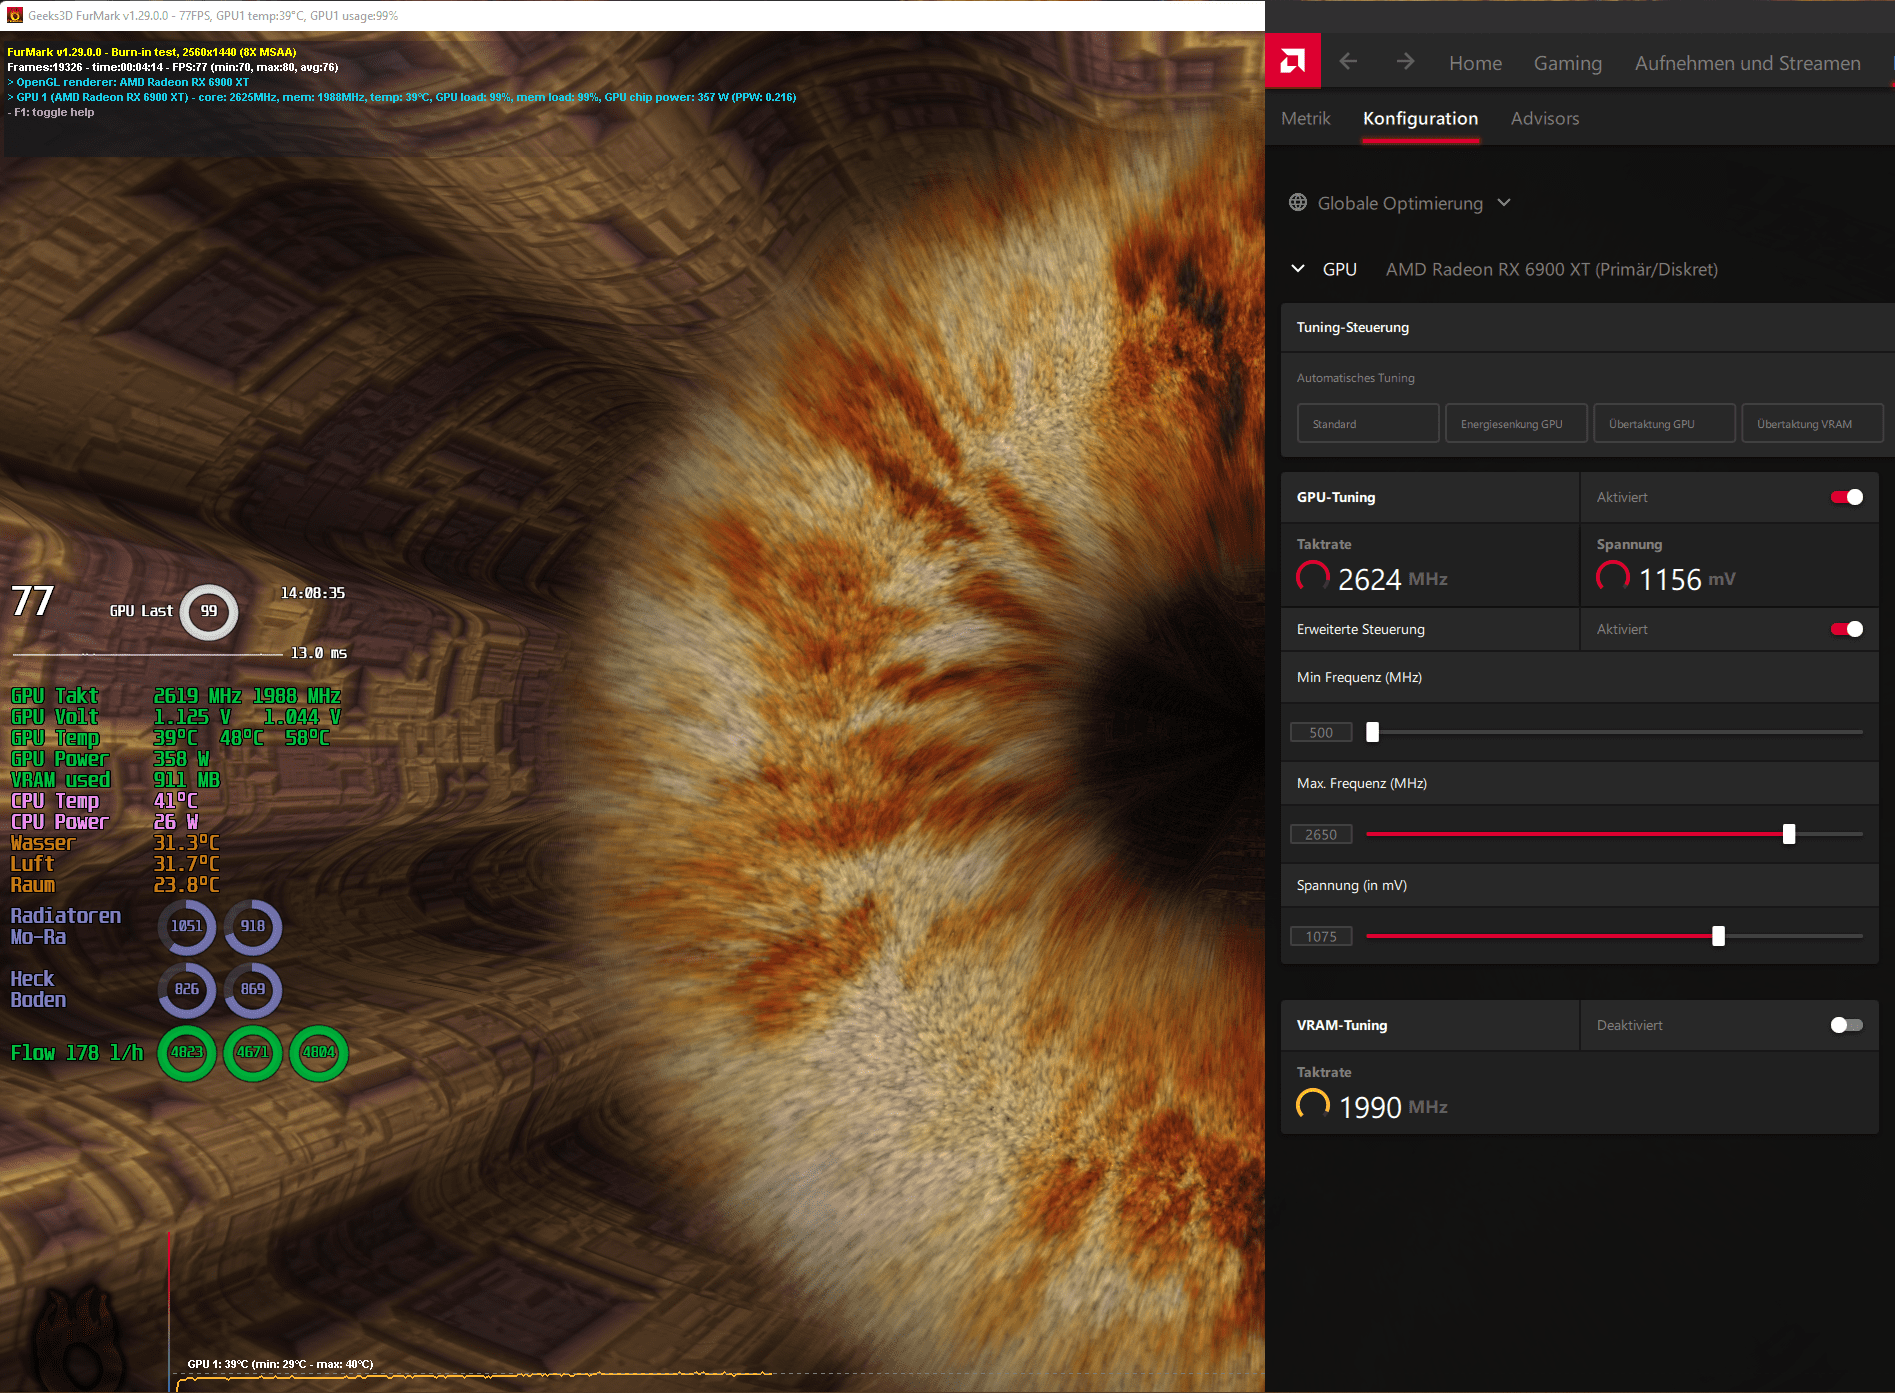The image size is (1895, 1393).
Task: Switch to the Metrik tab
Action: coord(1305,118)
